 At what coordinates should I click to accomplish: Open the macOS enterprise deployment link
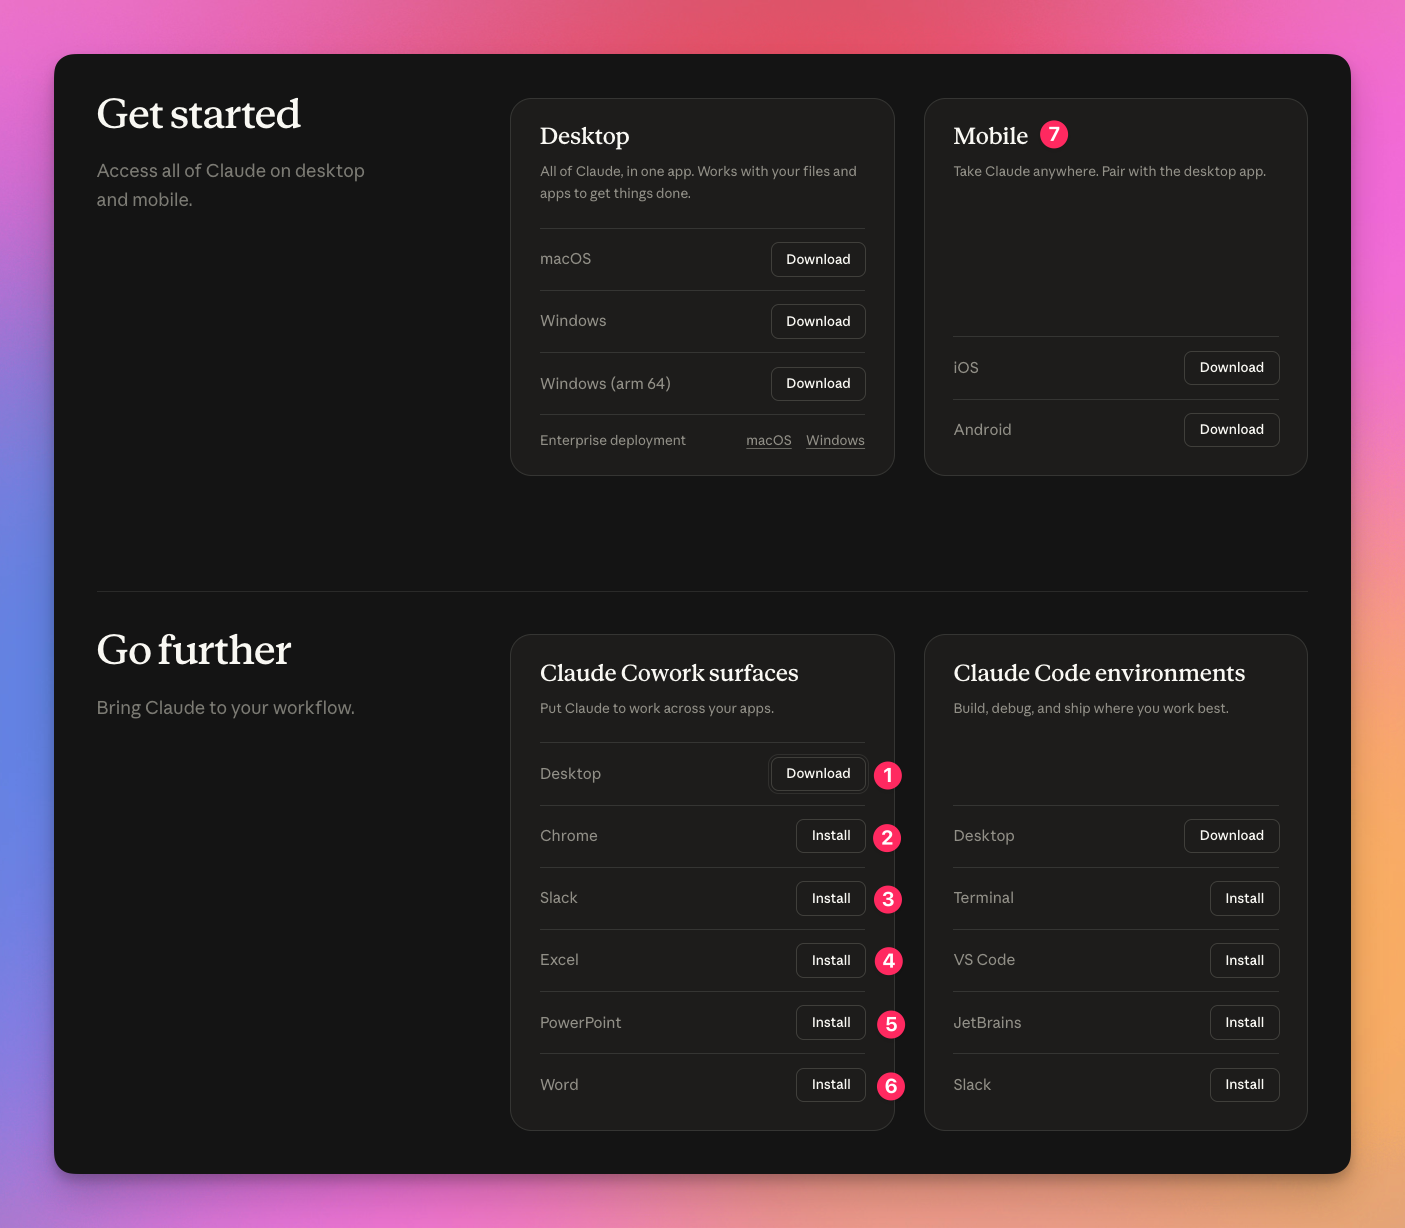tap(769, 440)
